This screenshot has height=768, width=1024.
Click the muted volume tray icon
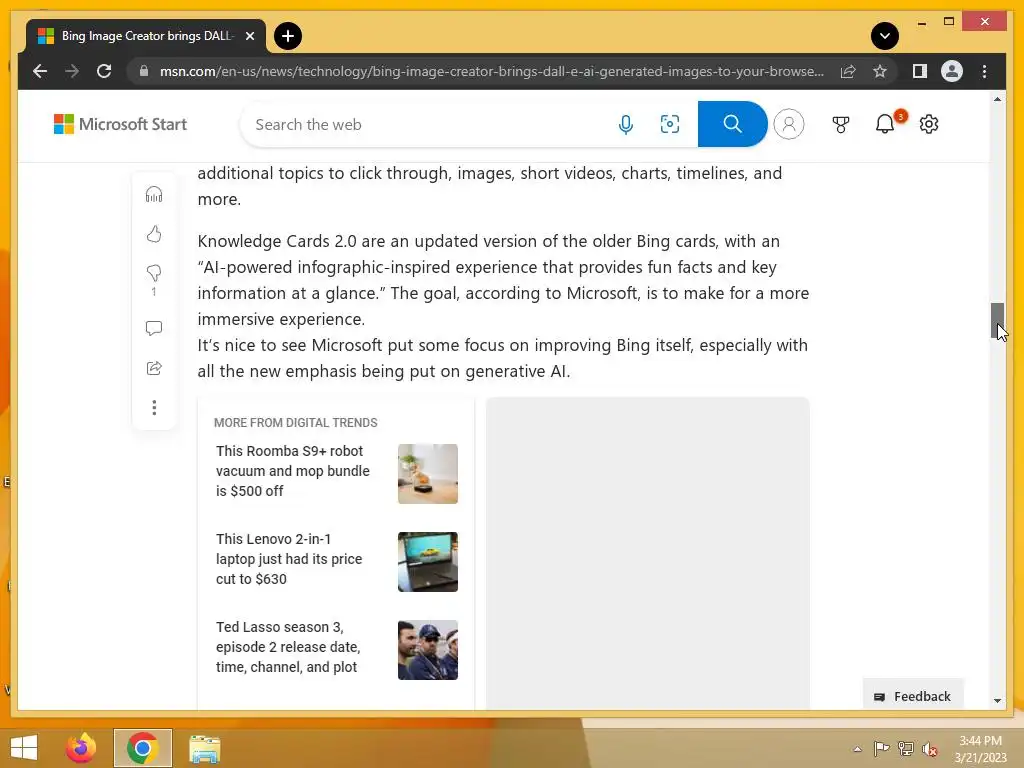pyautogui.click(x=930, y=749)
